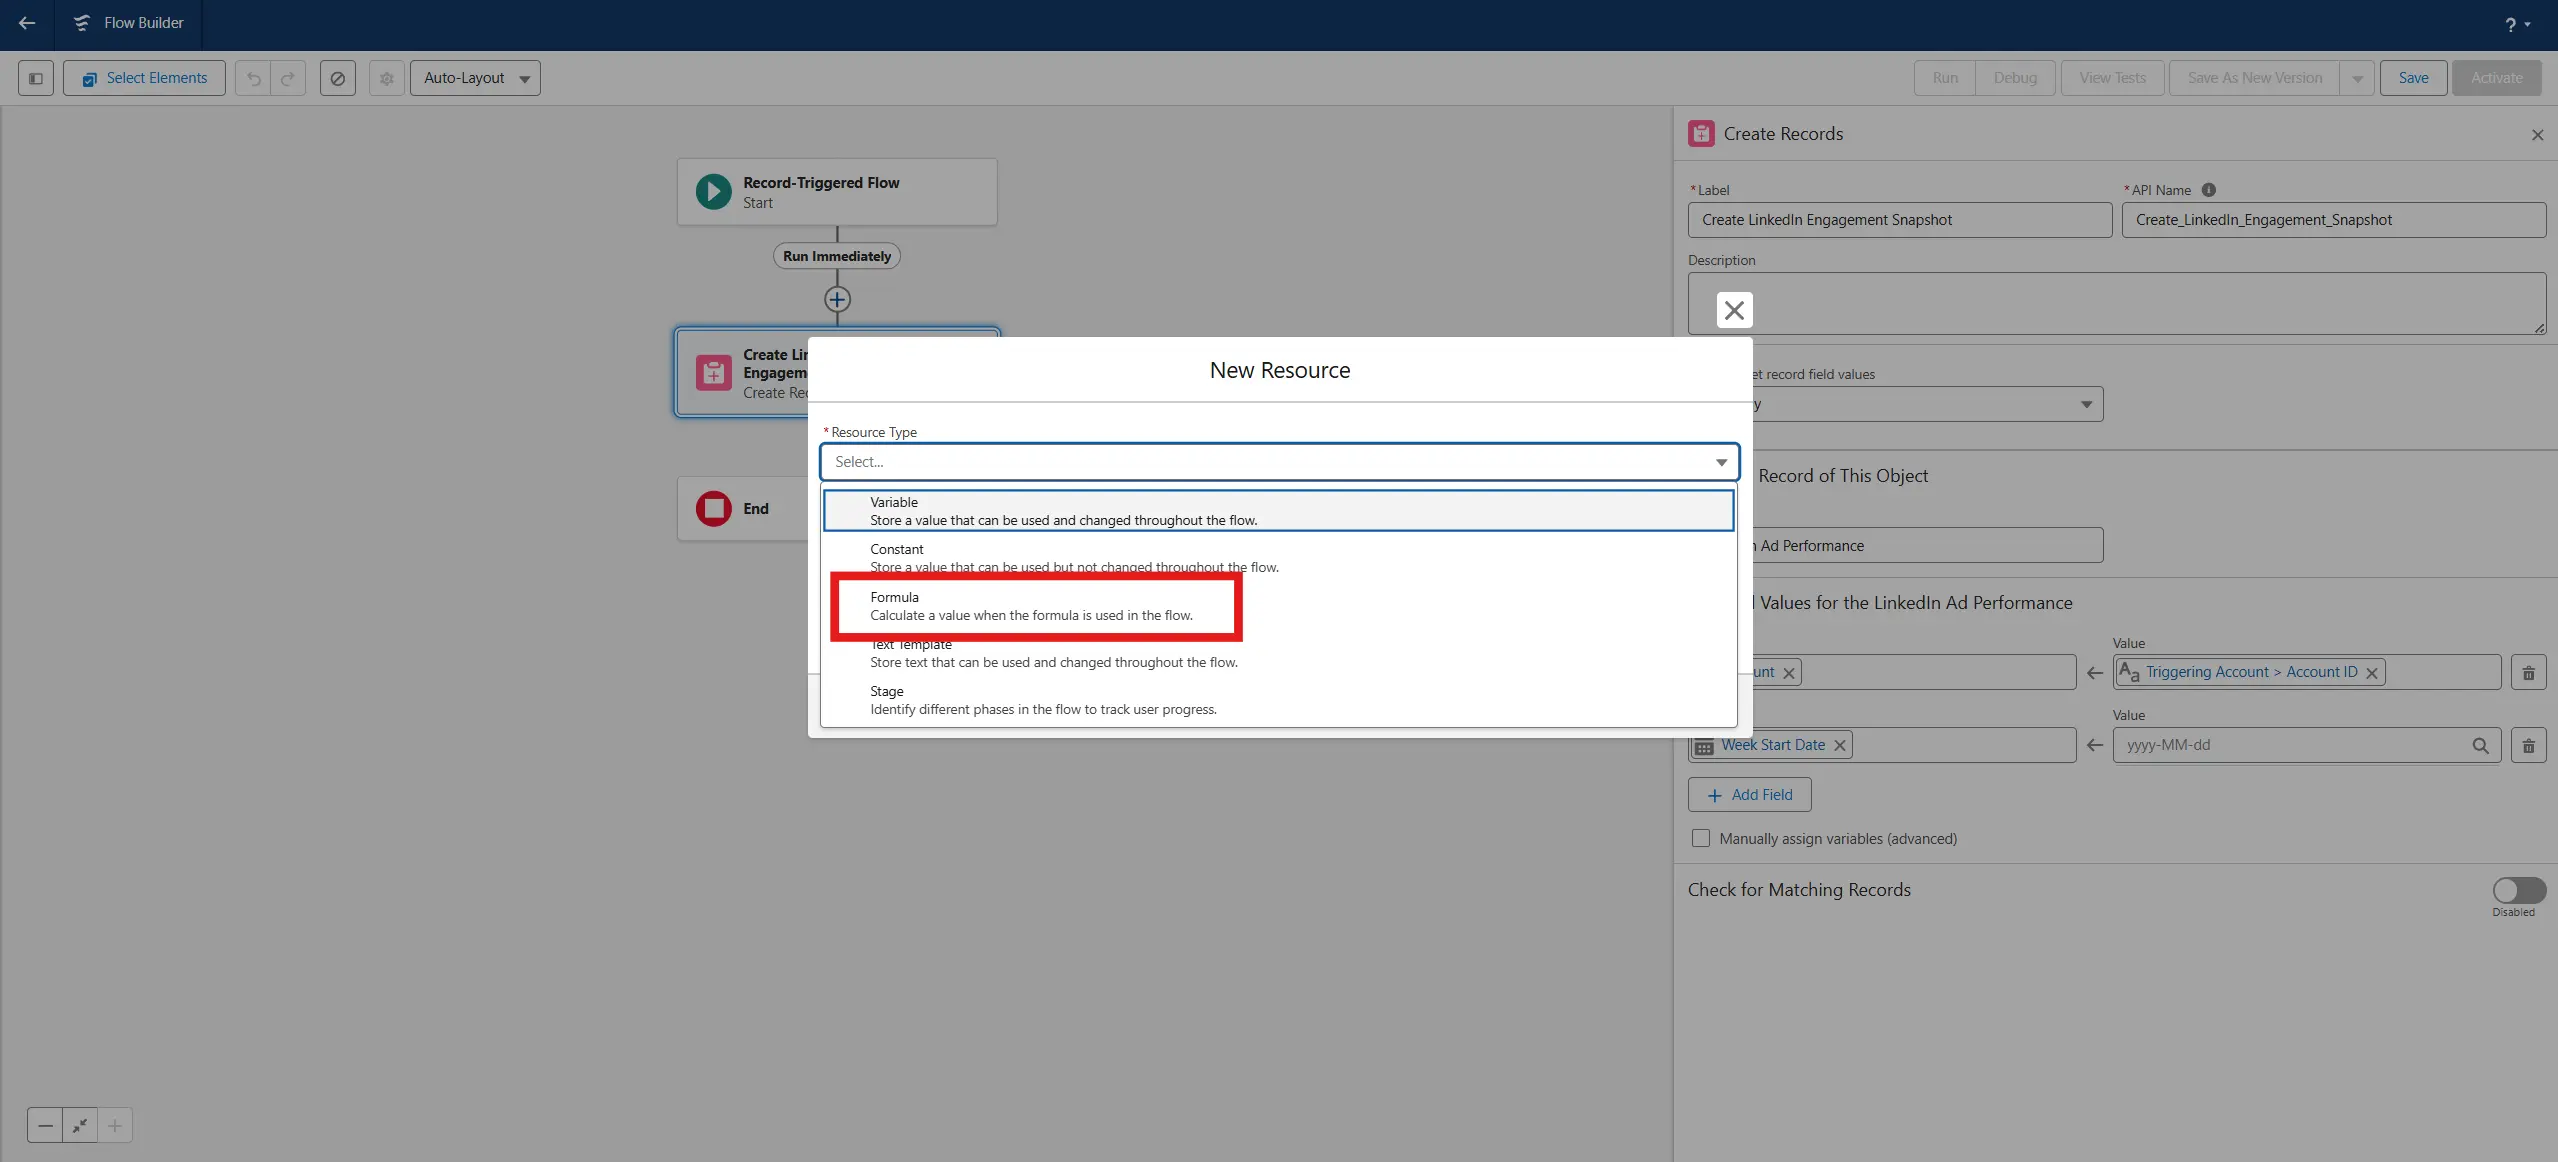
Task: Close the New Resource modal
Action: pyautogui.click(x=1734, y=310)
